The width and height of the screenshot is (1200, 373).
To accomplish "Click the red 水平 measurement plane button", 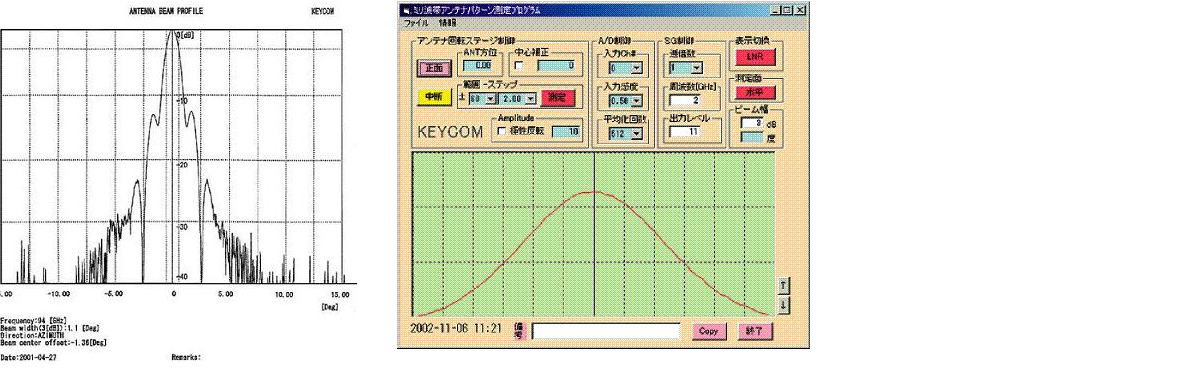I will (x=755, y=91).
